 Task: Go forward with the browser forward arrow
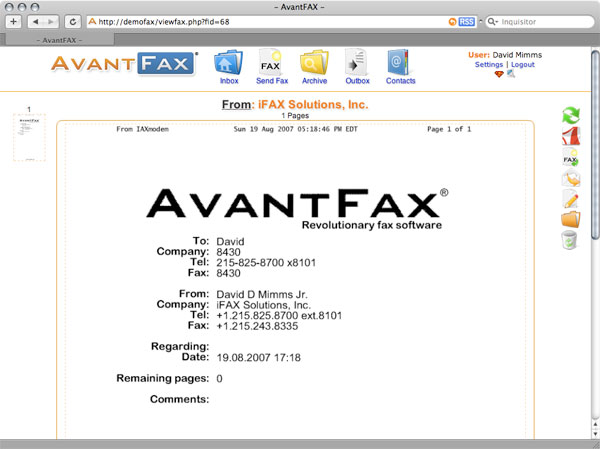click(x=51, y=22)
